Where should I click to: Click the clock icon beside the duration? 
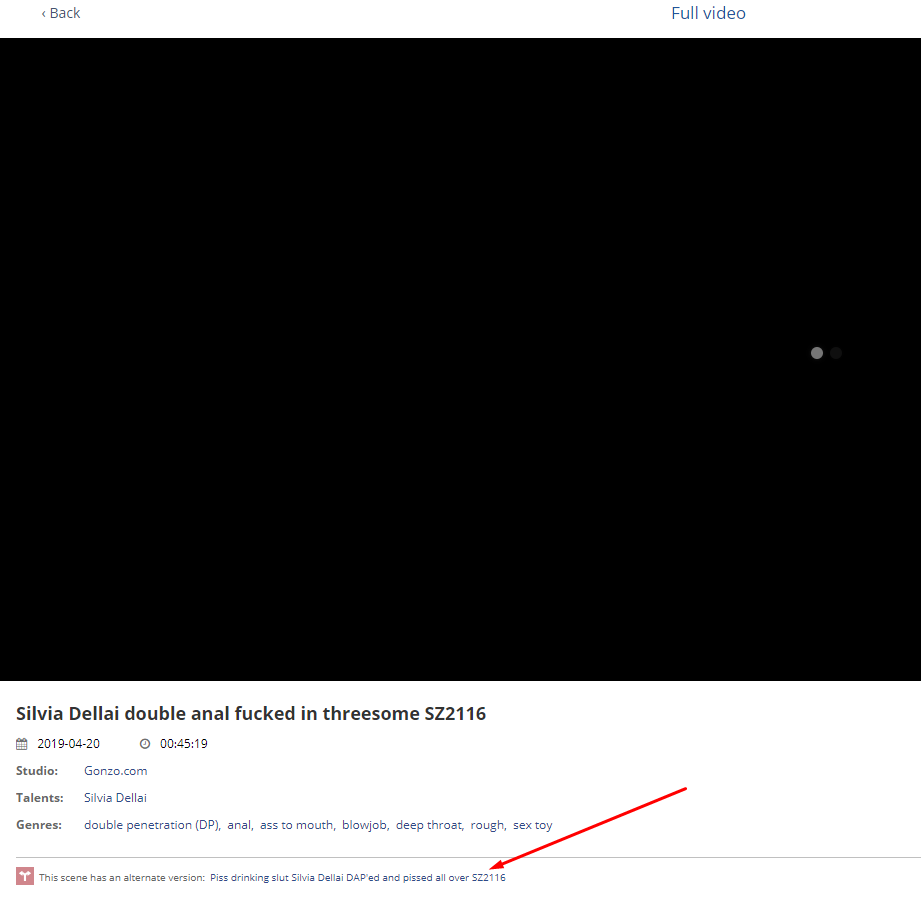click(145, 744)
